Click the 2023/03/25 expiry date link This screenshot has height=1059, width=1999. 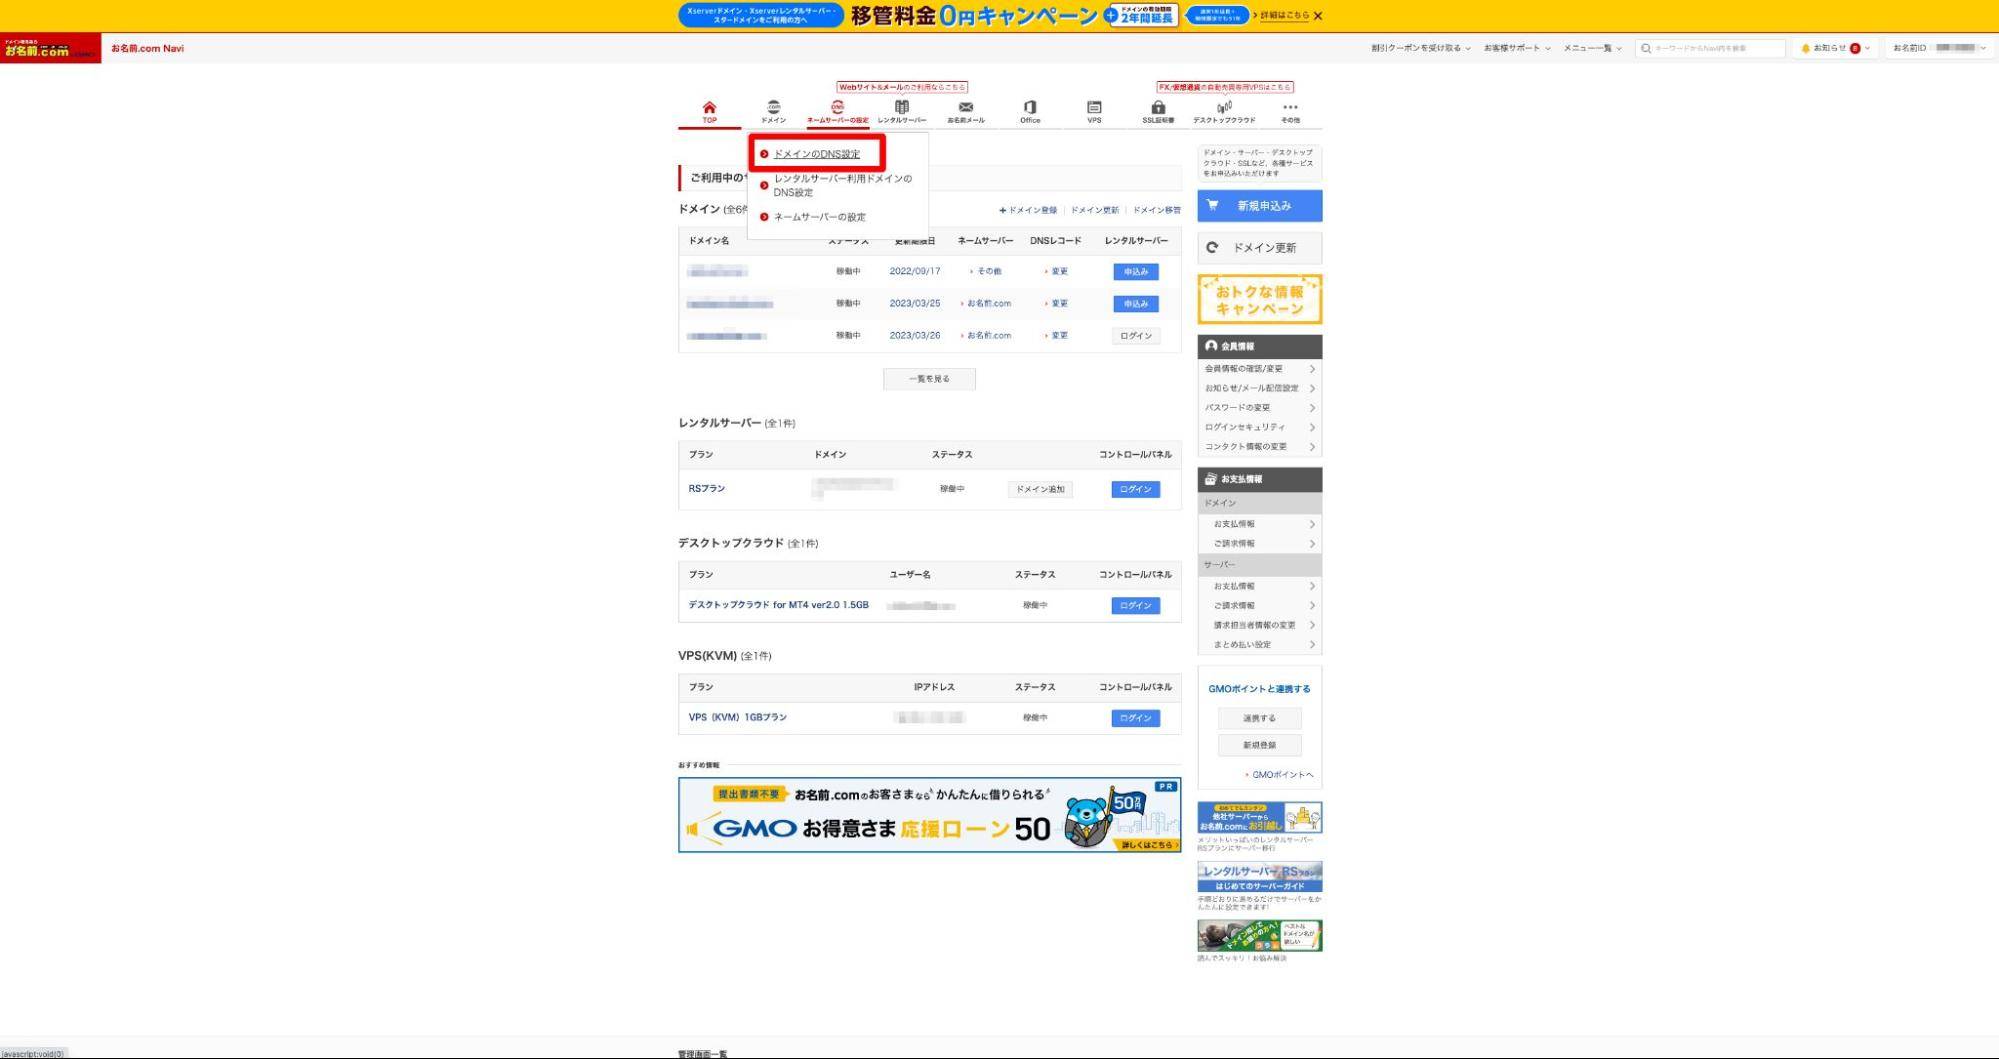pos(915,303)
